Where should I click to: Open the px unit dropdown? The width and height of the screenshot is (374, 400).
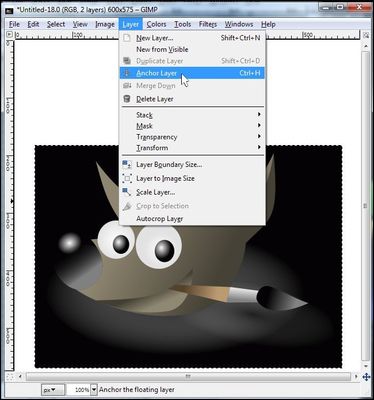click(53, 389)
